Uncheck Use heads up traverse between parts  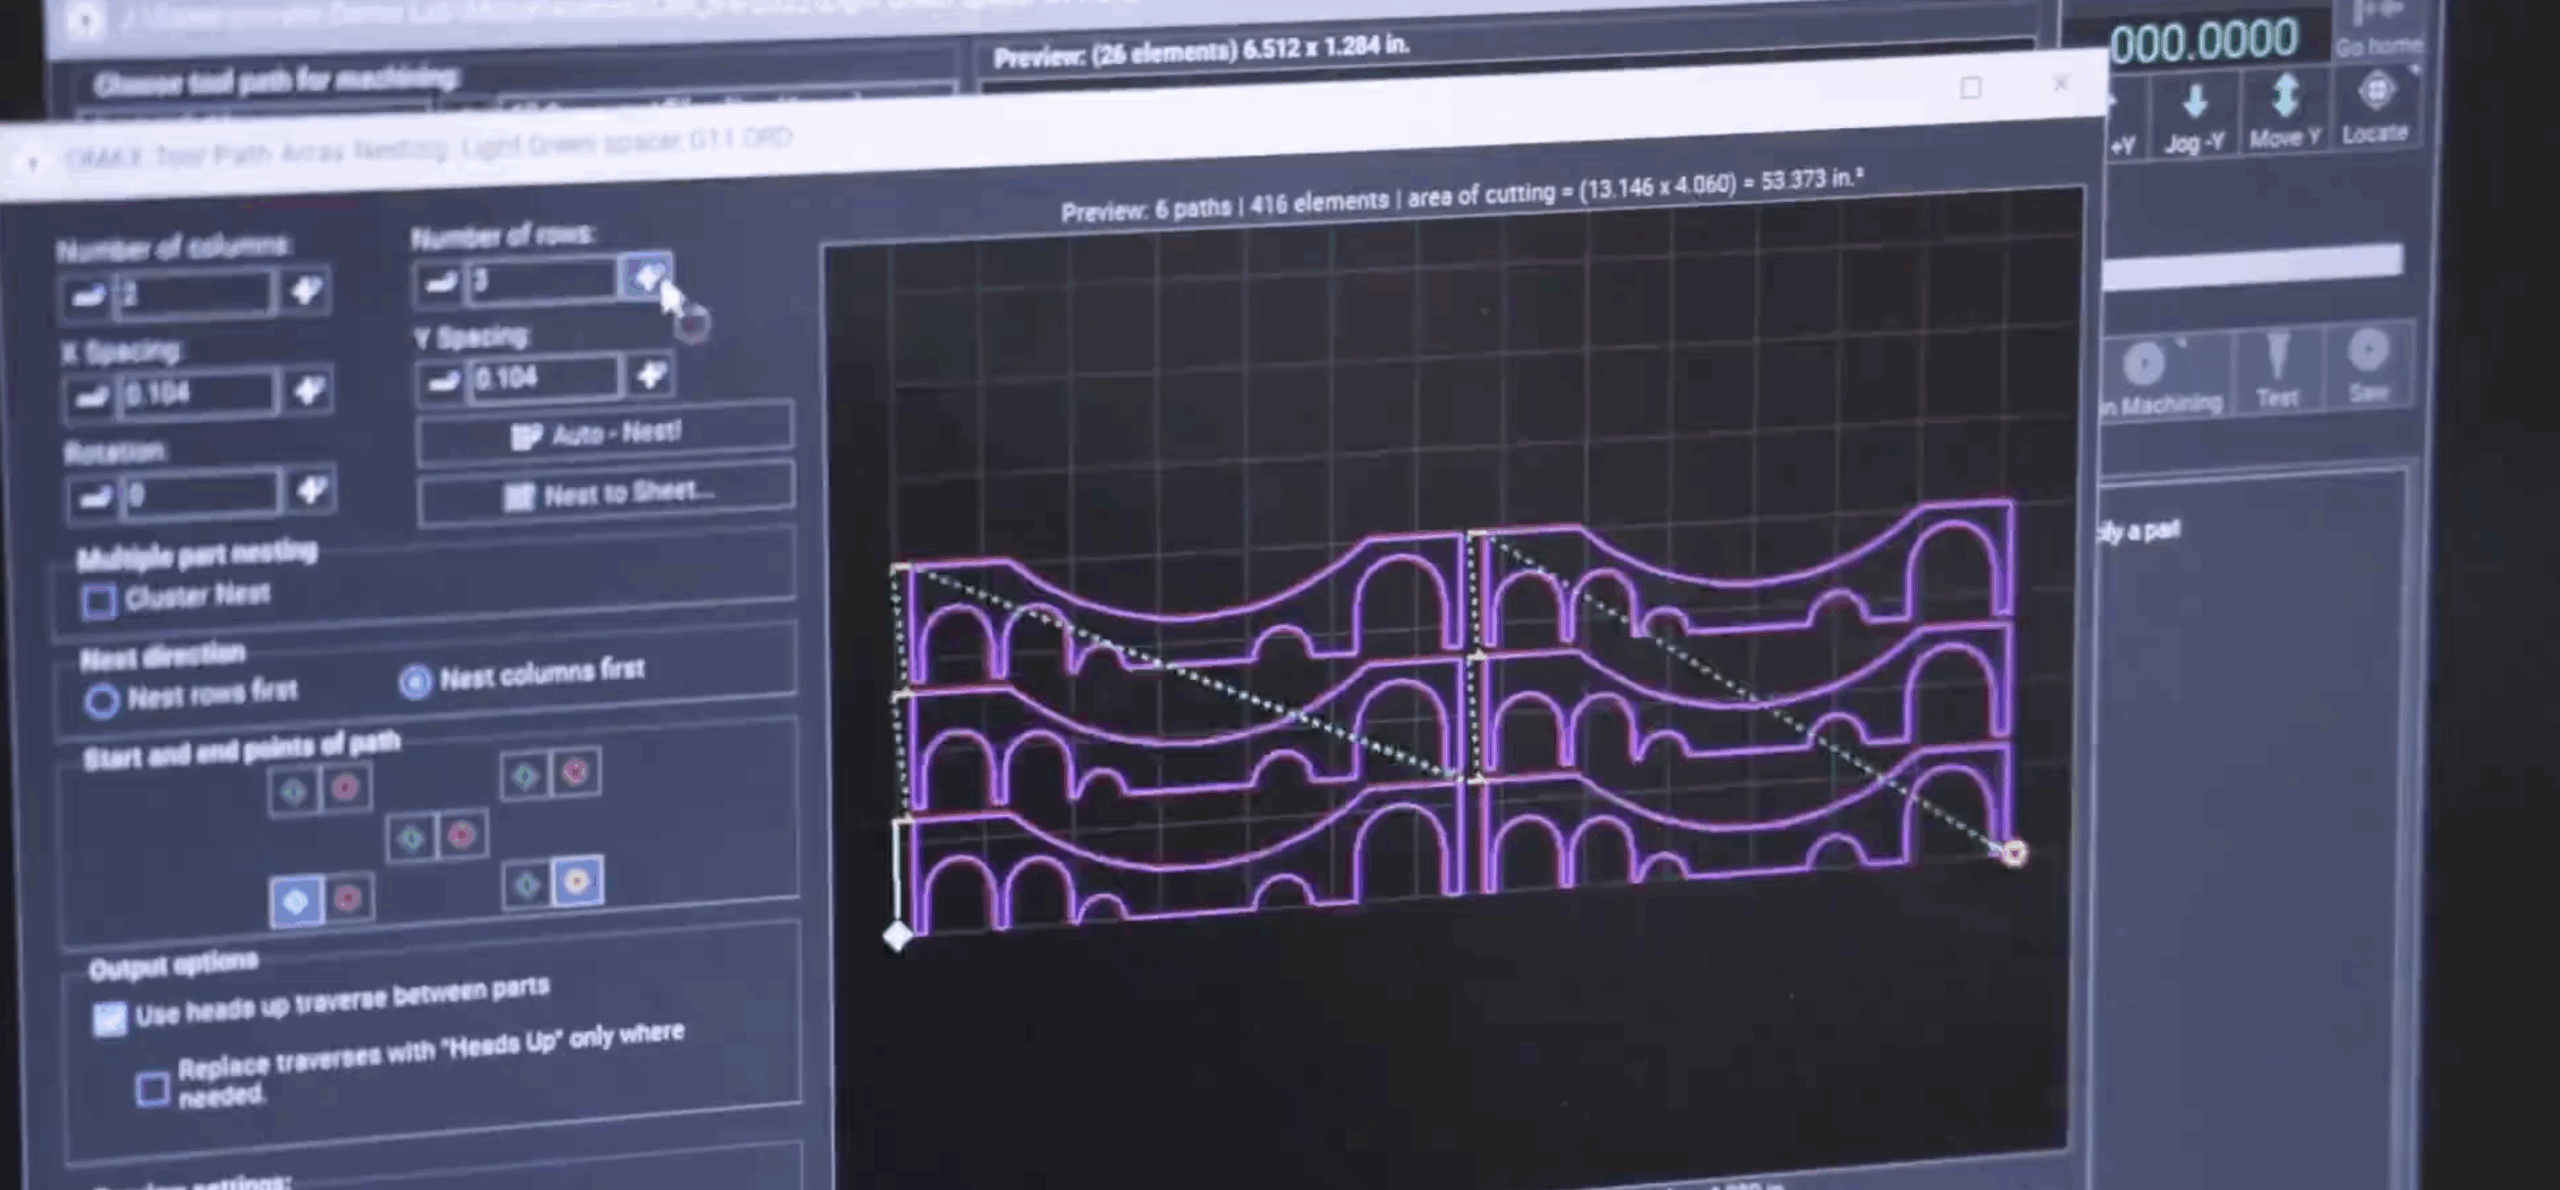coord(109,1018)
